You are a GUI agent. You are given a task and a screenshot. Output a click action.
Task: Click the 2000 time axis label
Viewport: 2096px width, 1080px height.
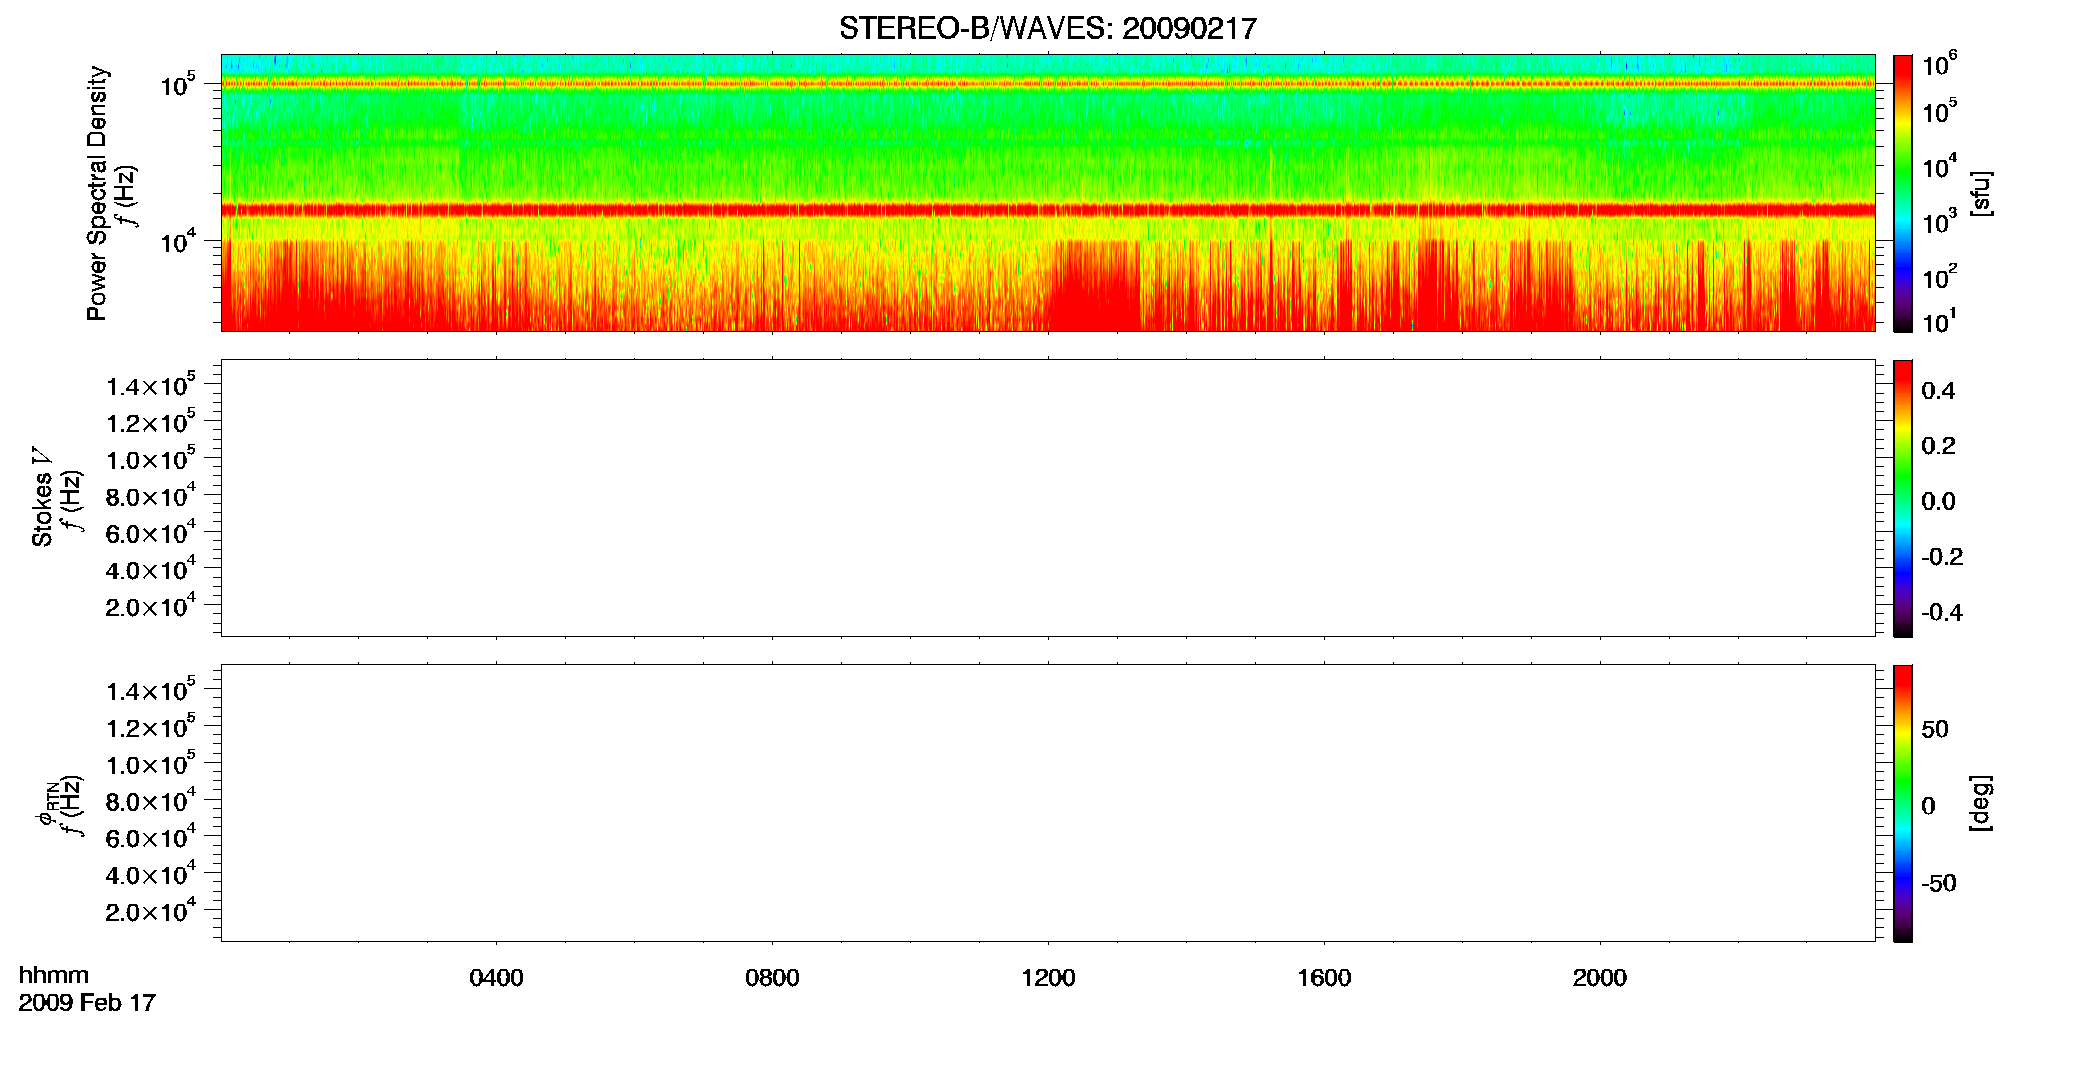[1600, 978]
